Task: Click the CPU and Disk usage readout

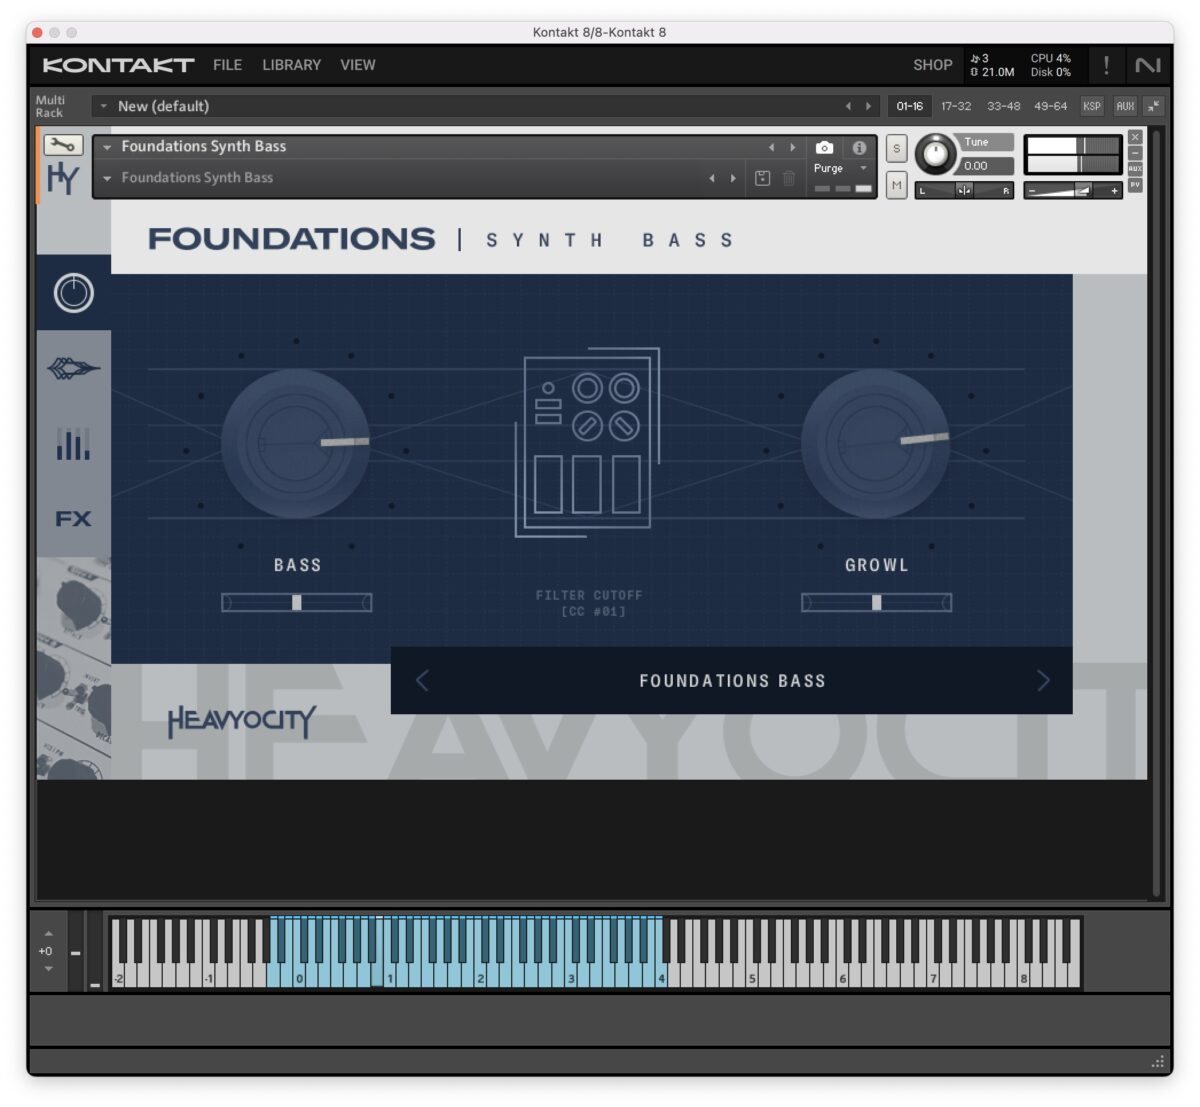Action: coord(1051,65)
